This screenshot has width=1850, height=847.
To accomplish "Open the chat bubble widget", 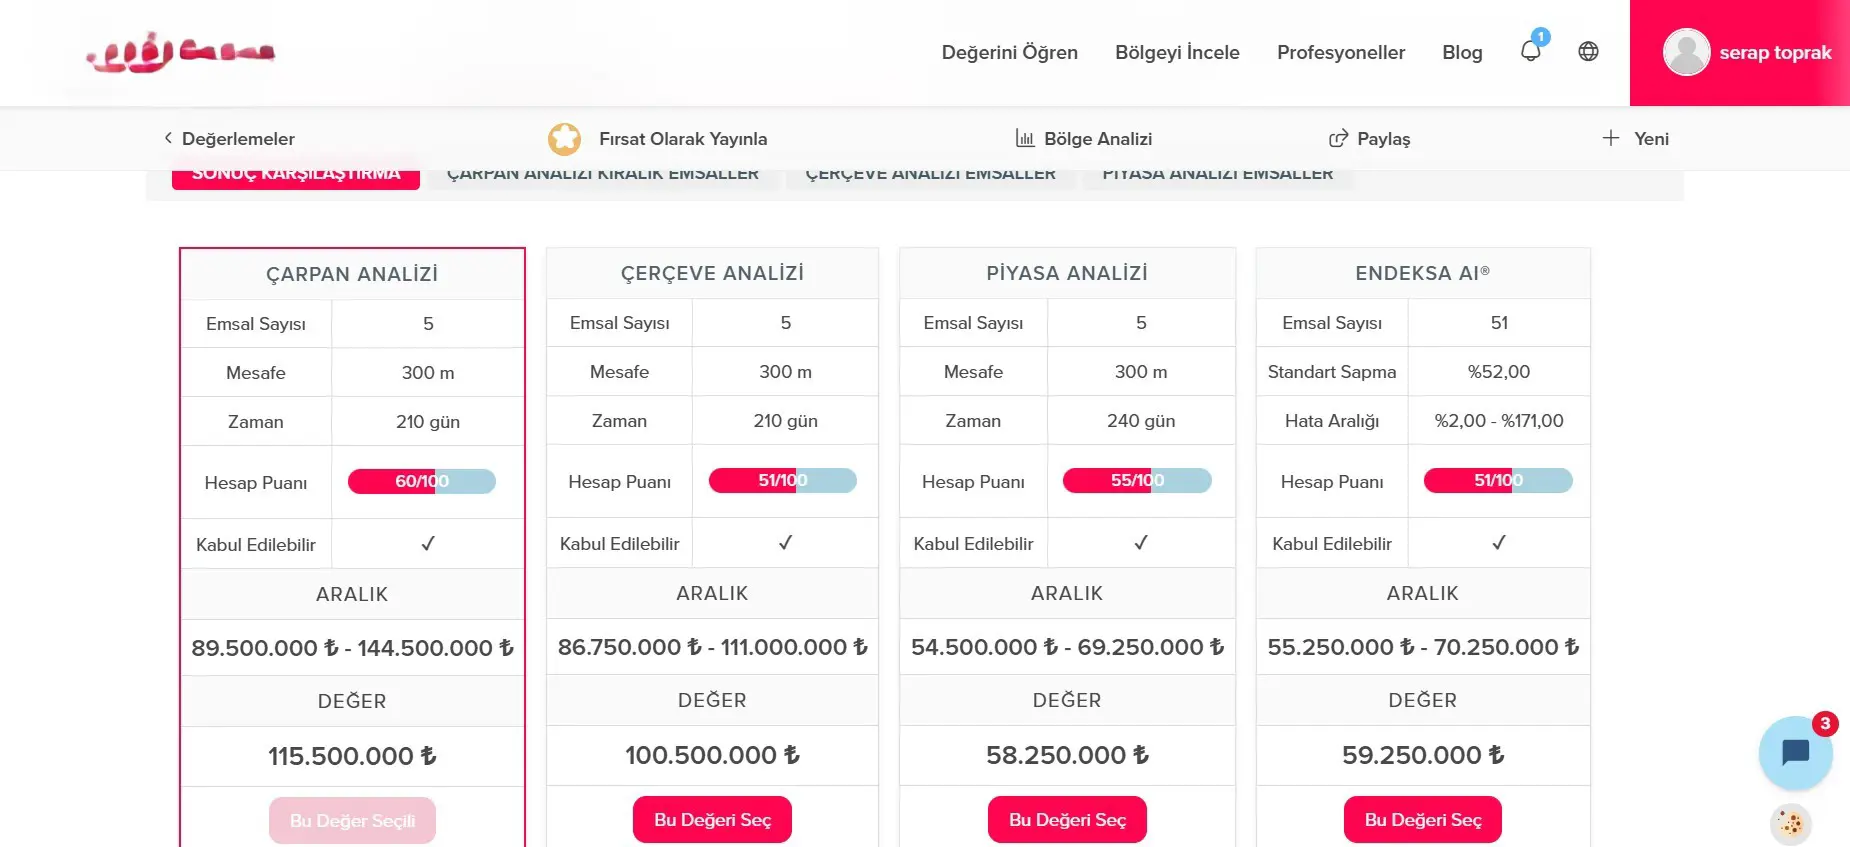I will pyautogui.click(x=1795, y=753).
